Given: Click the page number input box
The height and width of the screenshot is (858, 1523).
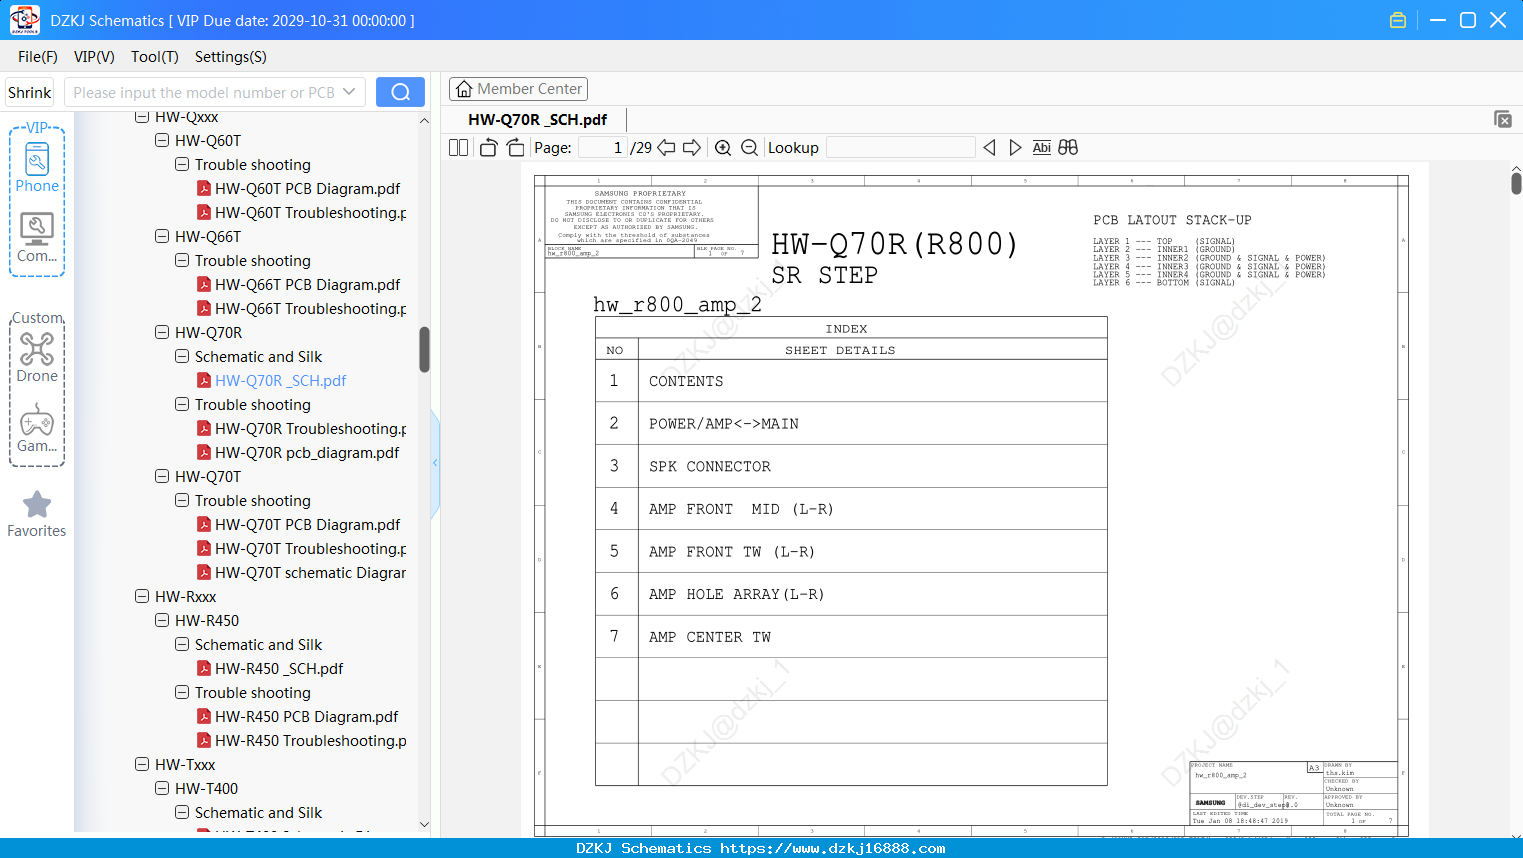Looking at the screenshot, I should coord(603,148).
